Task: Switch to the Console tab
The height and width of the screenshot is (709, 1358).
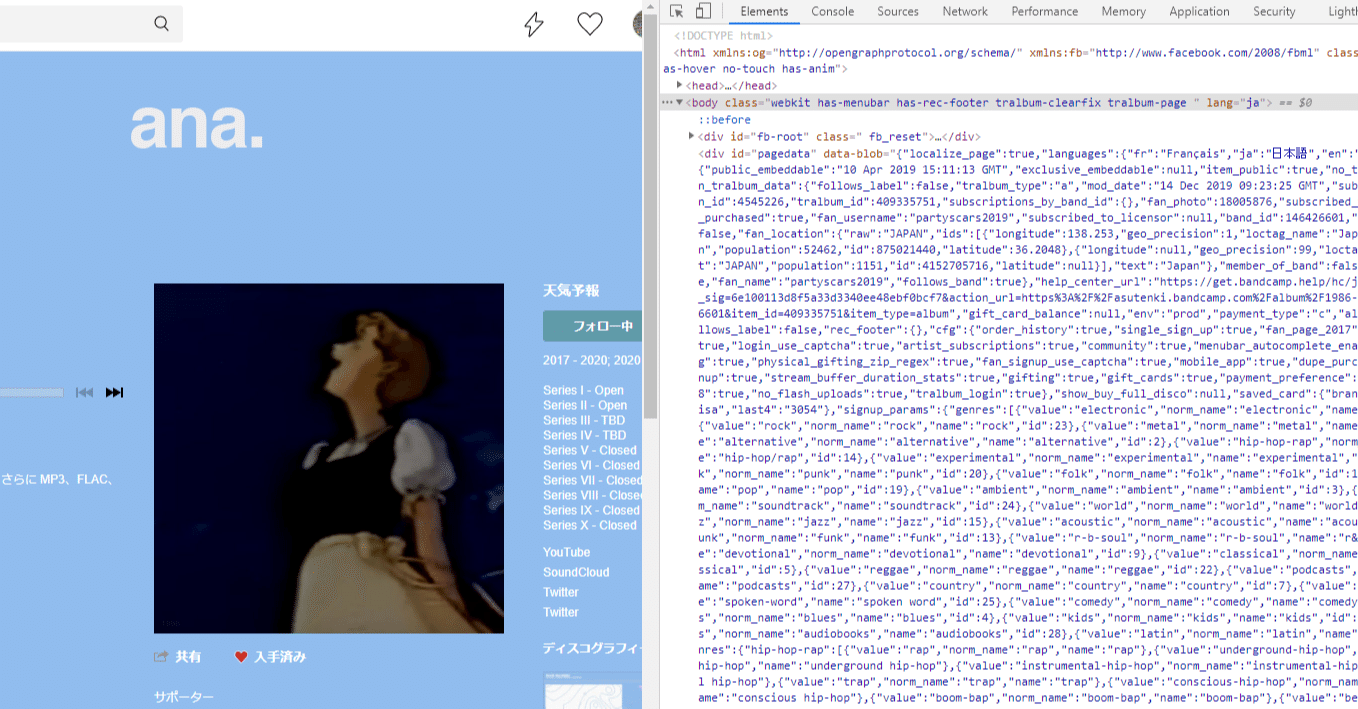Action: tap(832, 11)
